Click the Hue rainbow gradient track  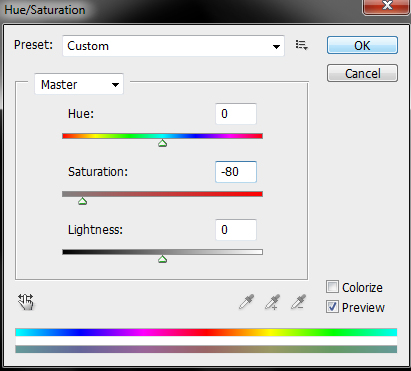[162, 136]
